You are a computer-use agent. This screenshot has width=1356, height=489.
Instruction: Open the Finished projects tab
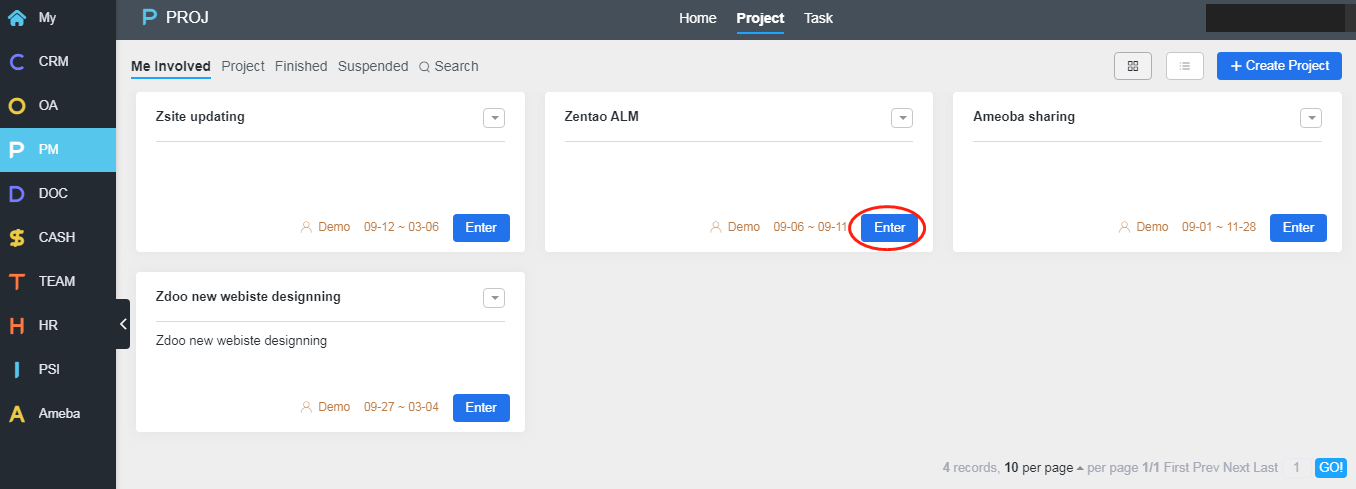pyautogui.click(x=301, y=66)
